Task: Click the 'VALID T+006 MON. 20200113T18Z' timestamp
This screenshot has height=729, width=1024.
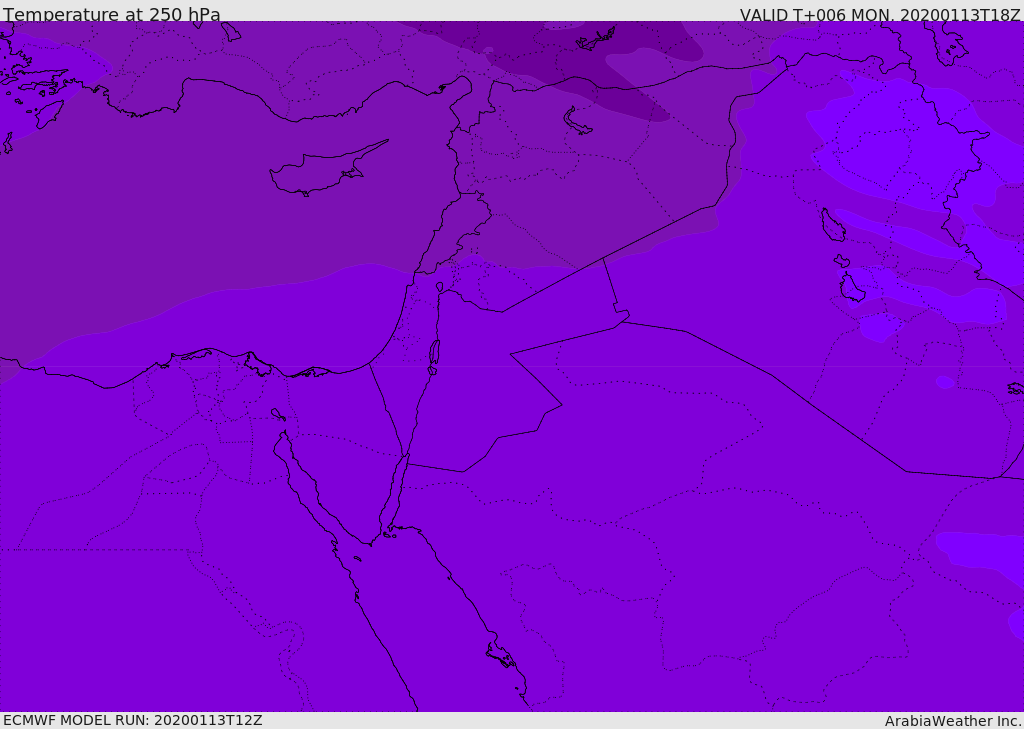Action: click(x=880, y=14)
